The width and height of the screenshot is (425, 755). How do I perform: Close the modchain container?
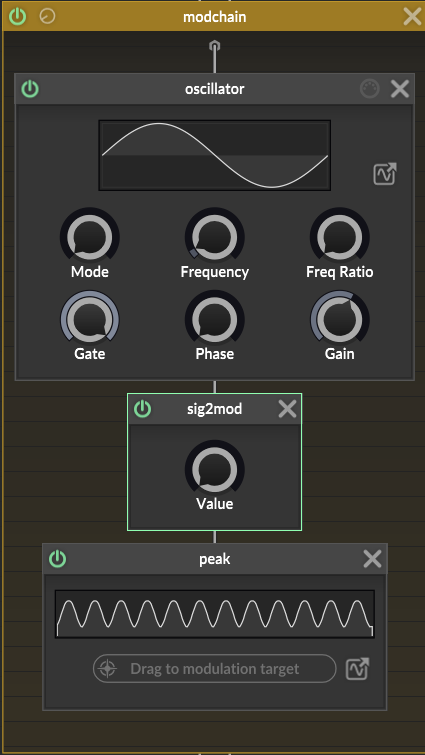(x=412, y=16)
